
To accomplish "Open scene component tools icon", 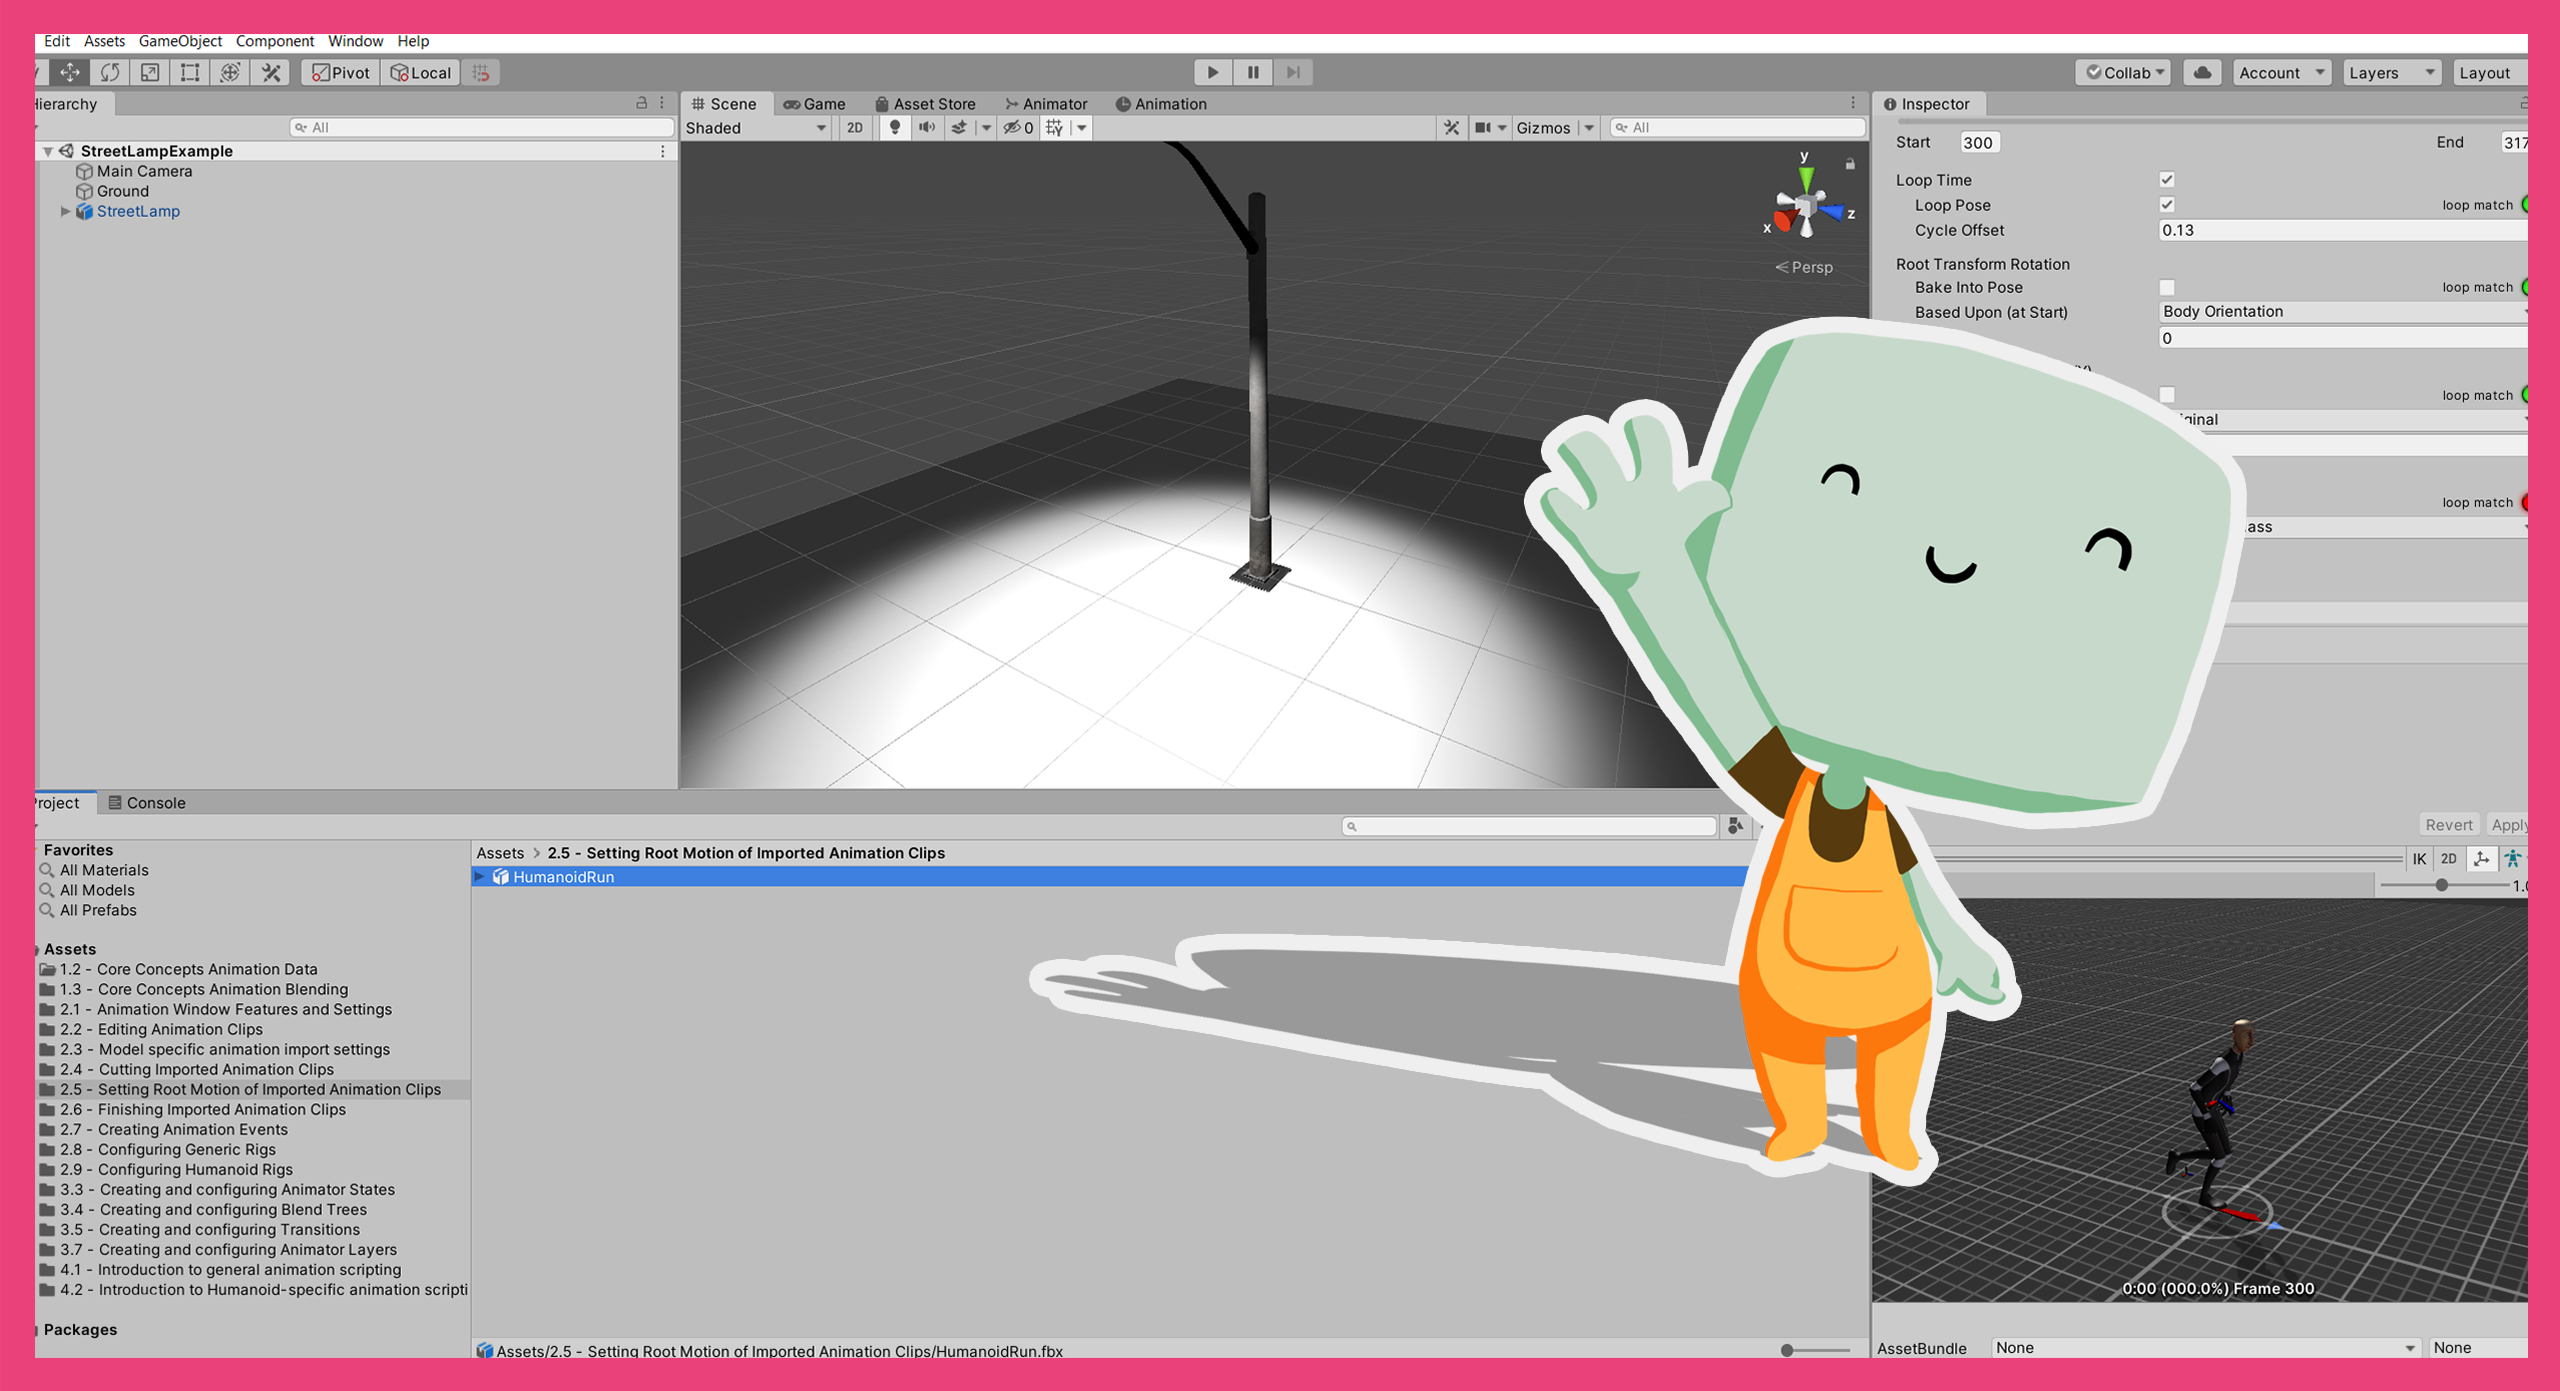I will click(1452, 128).
